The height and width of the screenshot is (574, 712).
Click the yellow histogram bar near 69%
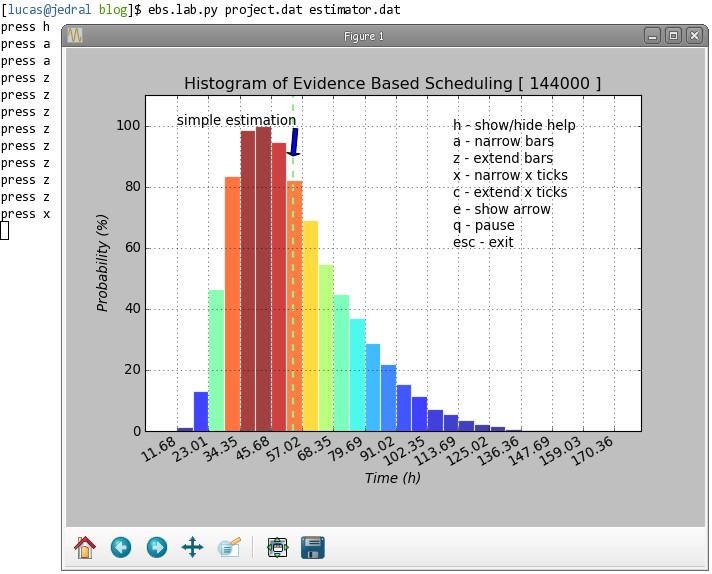click(311, 326)
